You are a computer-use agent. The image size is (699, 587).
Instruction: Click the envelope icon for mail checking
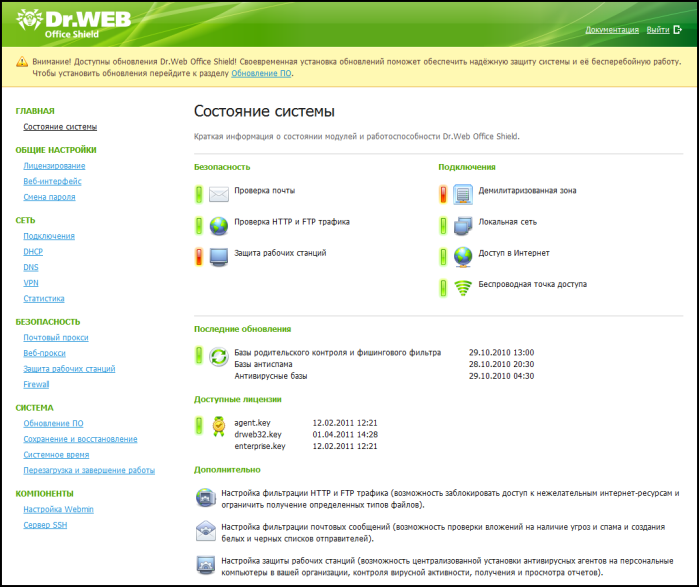tap(219, 195)
